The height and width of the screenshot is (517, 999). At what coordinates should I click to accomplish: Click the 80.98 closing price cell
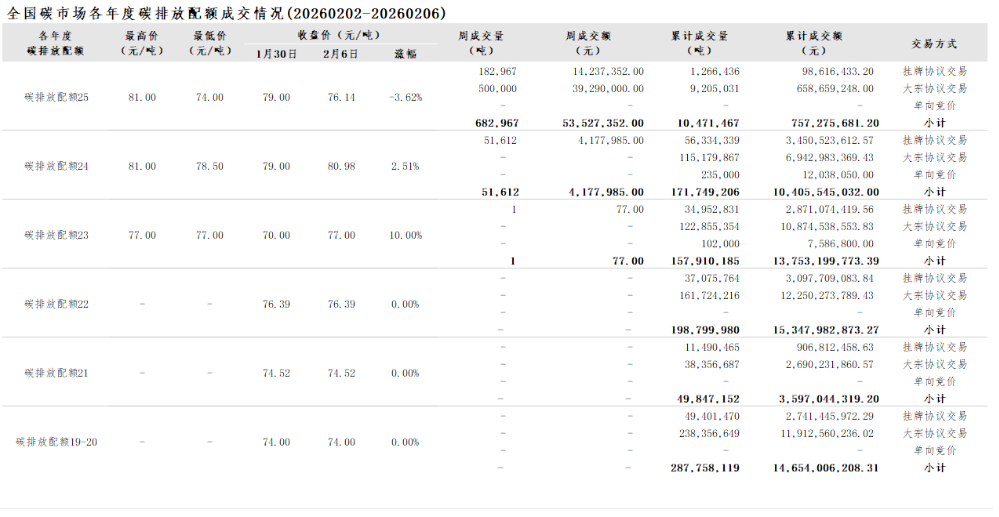[341, 166]
